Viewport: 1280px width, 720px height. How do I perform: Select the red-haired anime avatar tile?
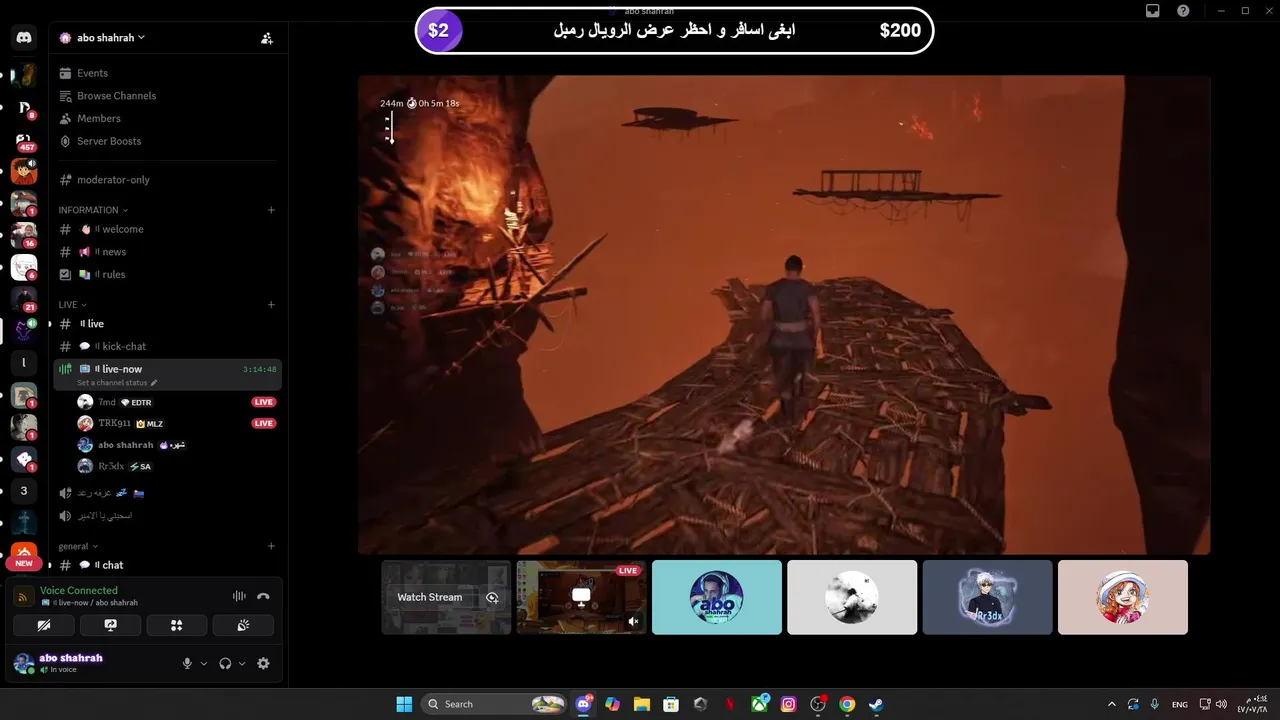[x=1123, y=597]
